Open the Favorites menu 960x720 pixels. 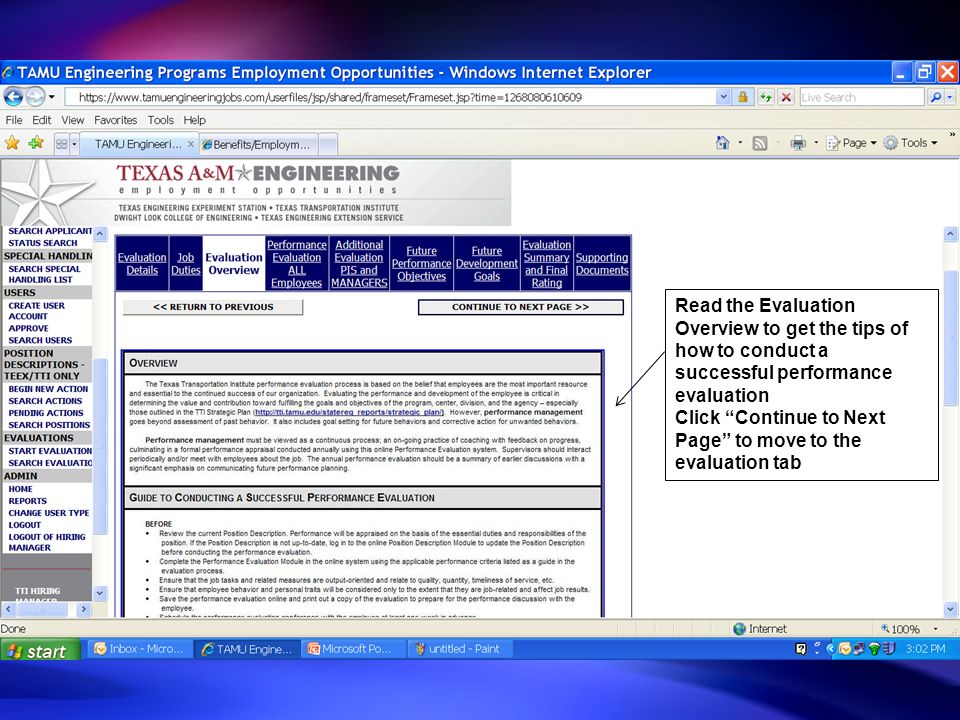coord(115,120)
